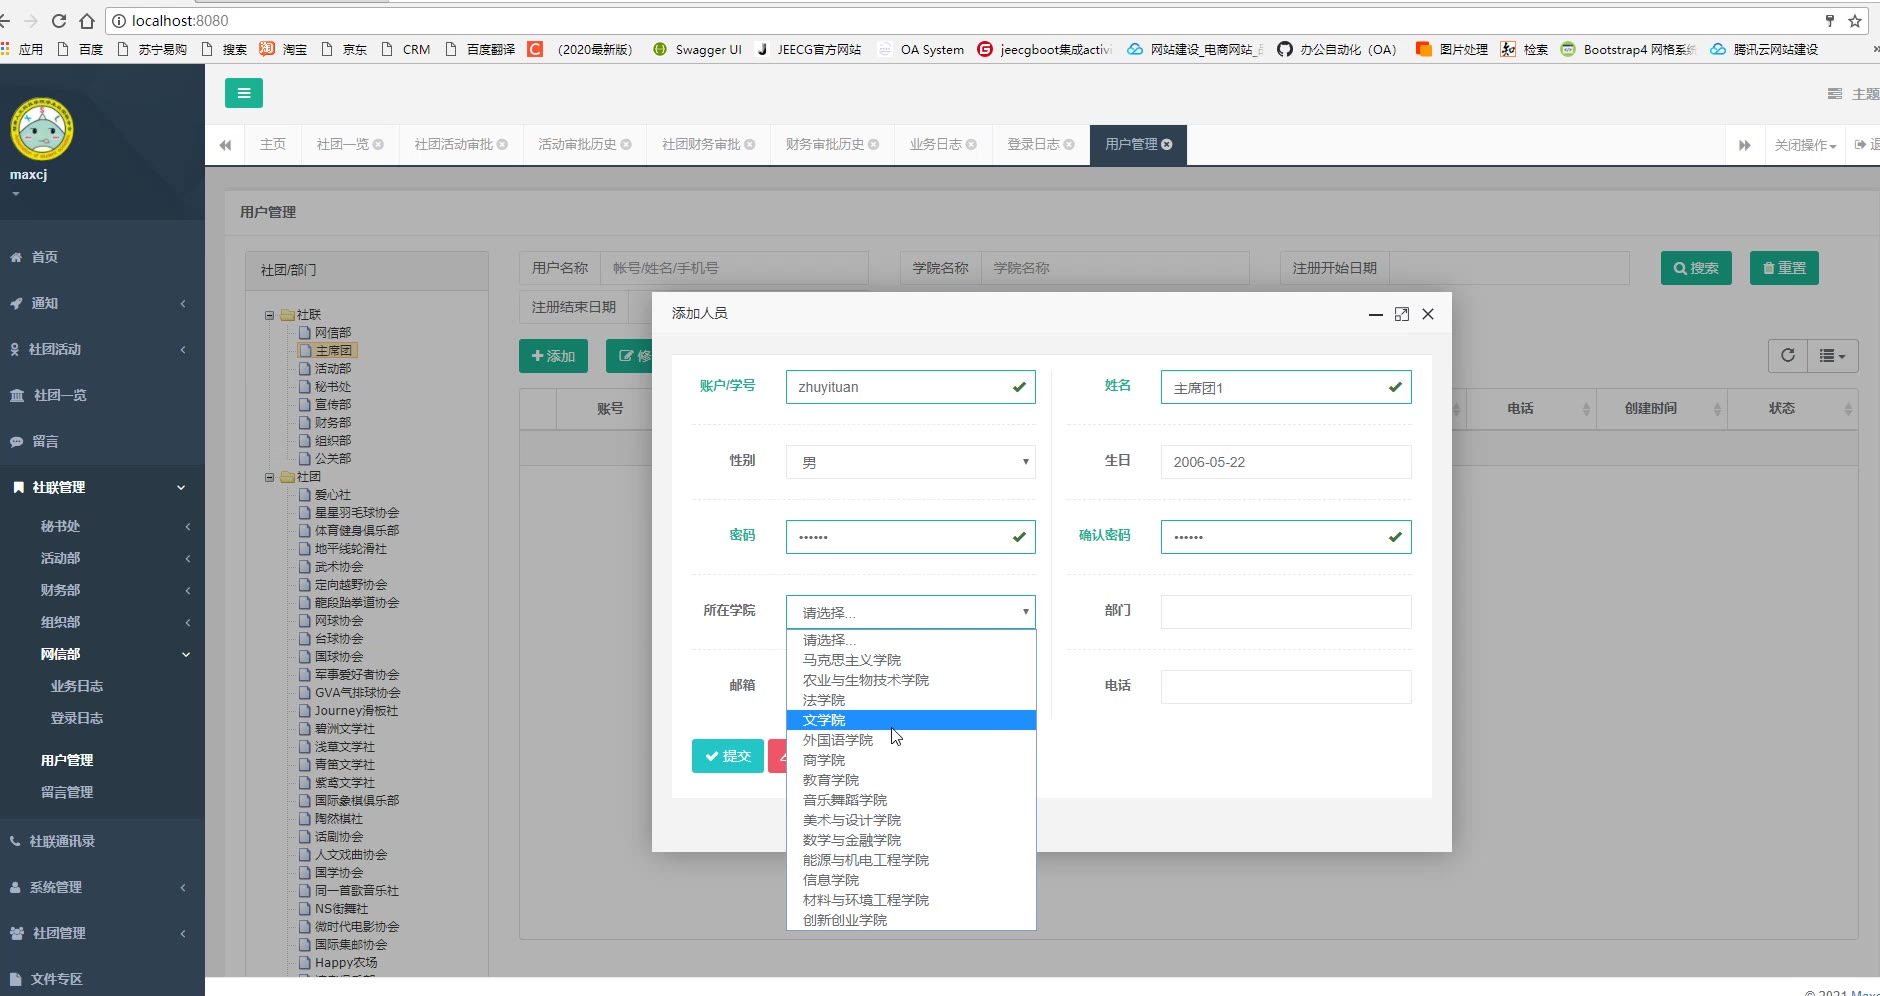Close the 登录日志 tab via its x icon
This screenshot has height=996, width=1880.
(x=1069, y=145)
